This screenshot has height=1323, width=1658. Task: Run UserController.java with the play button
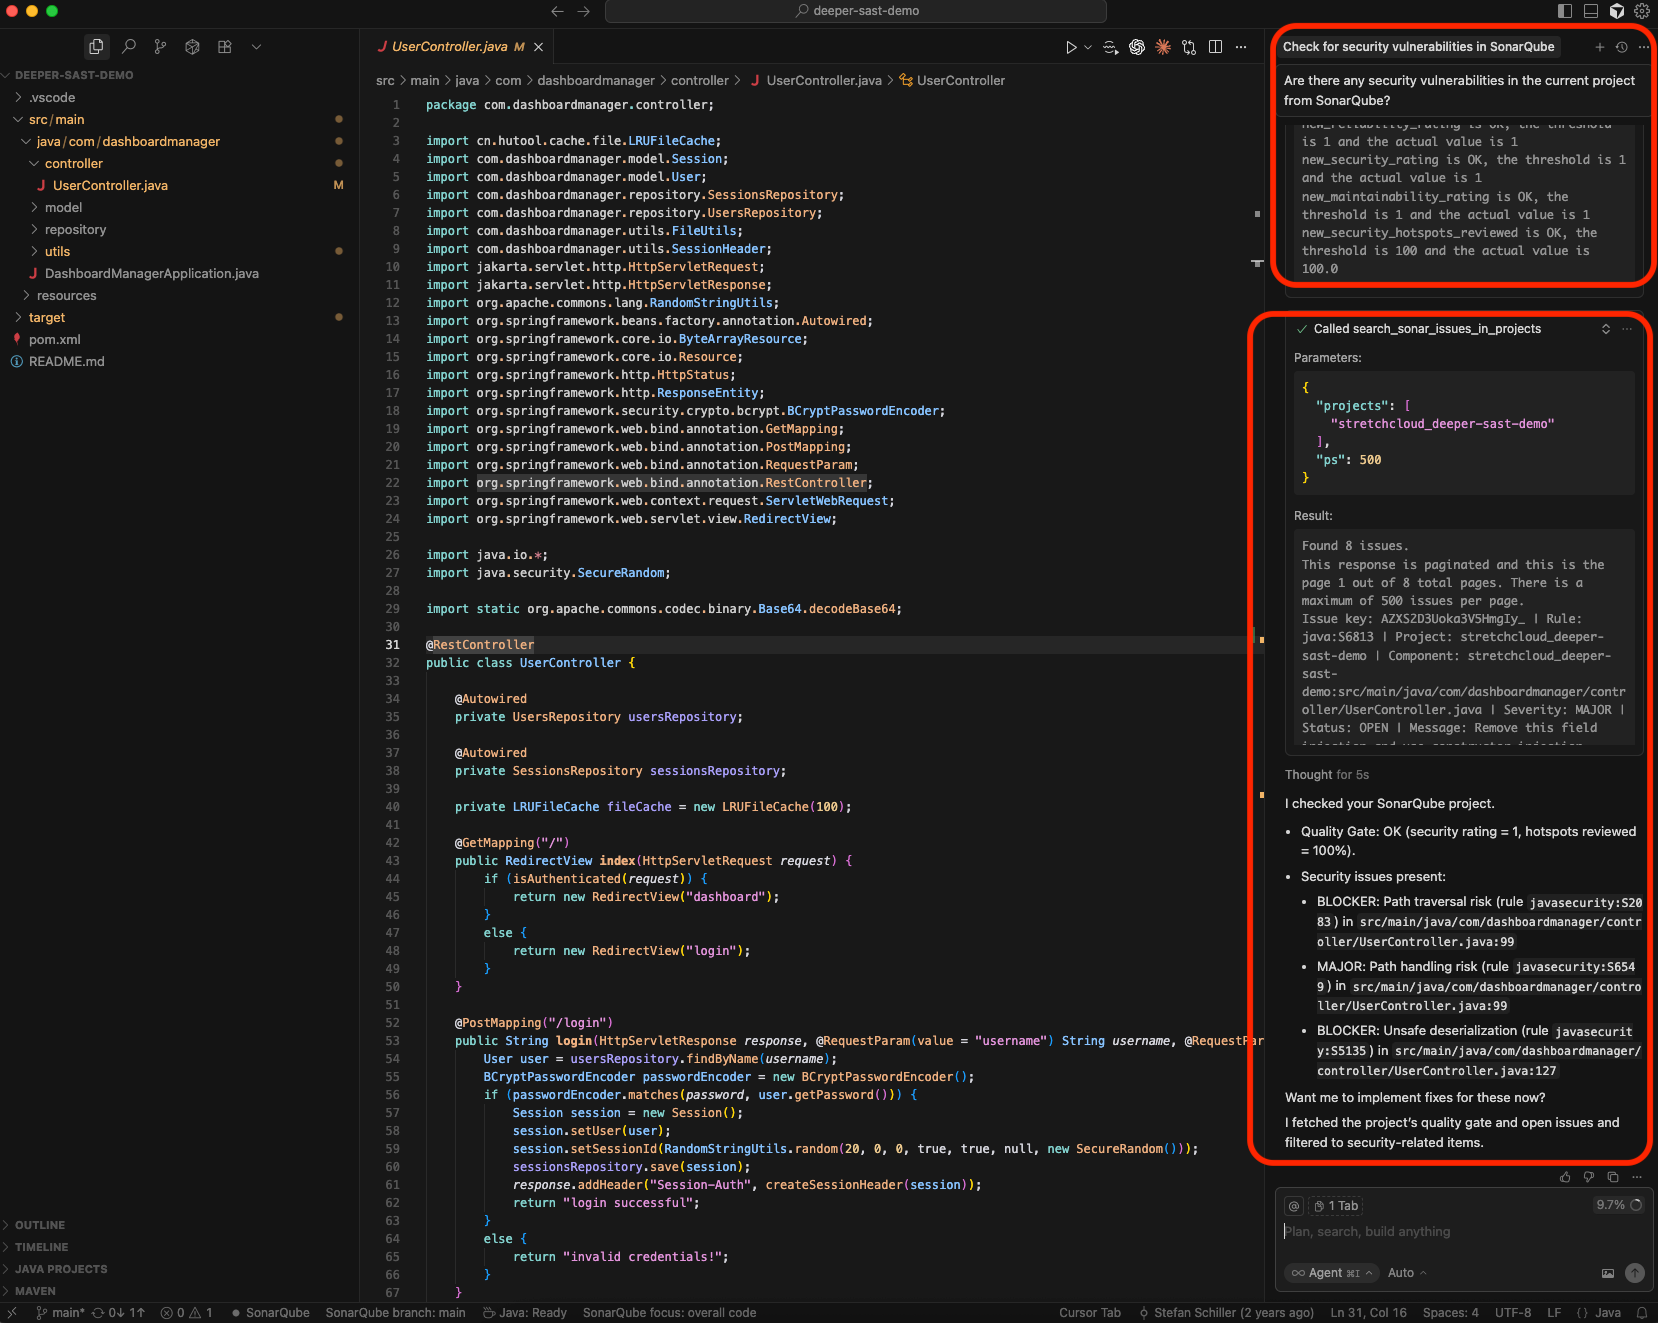[1071, 47]
